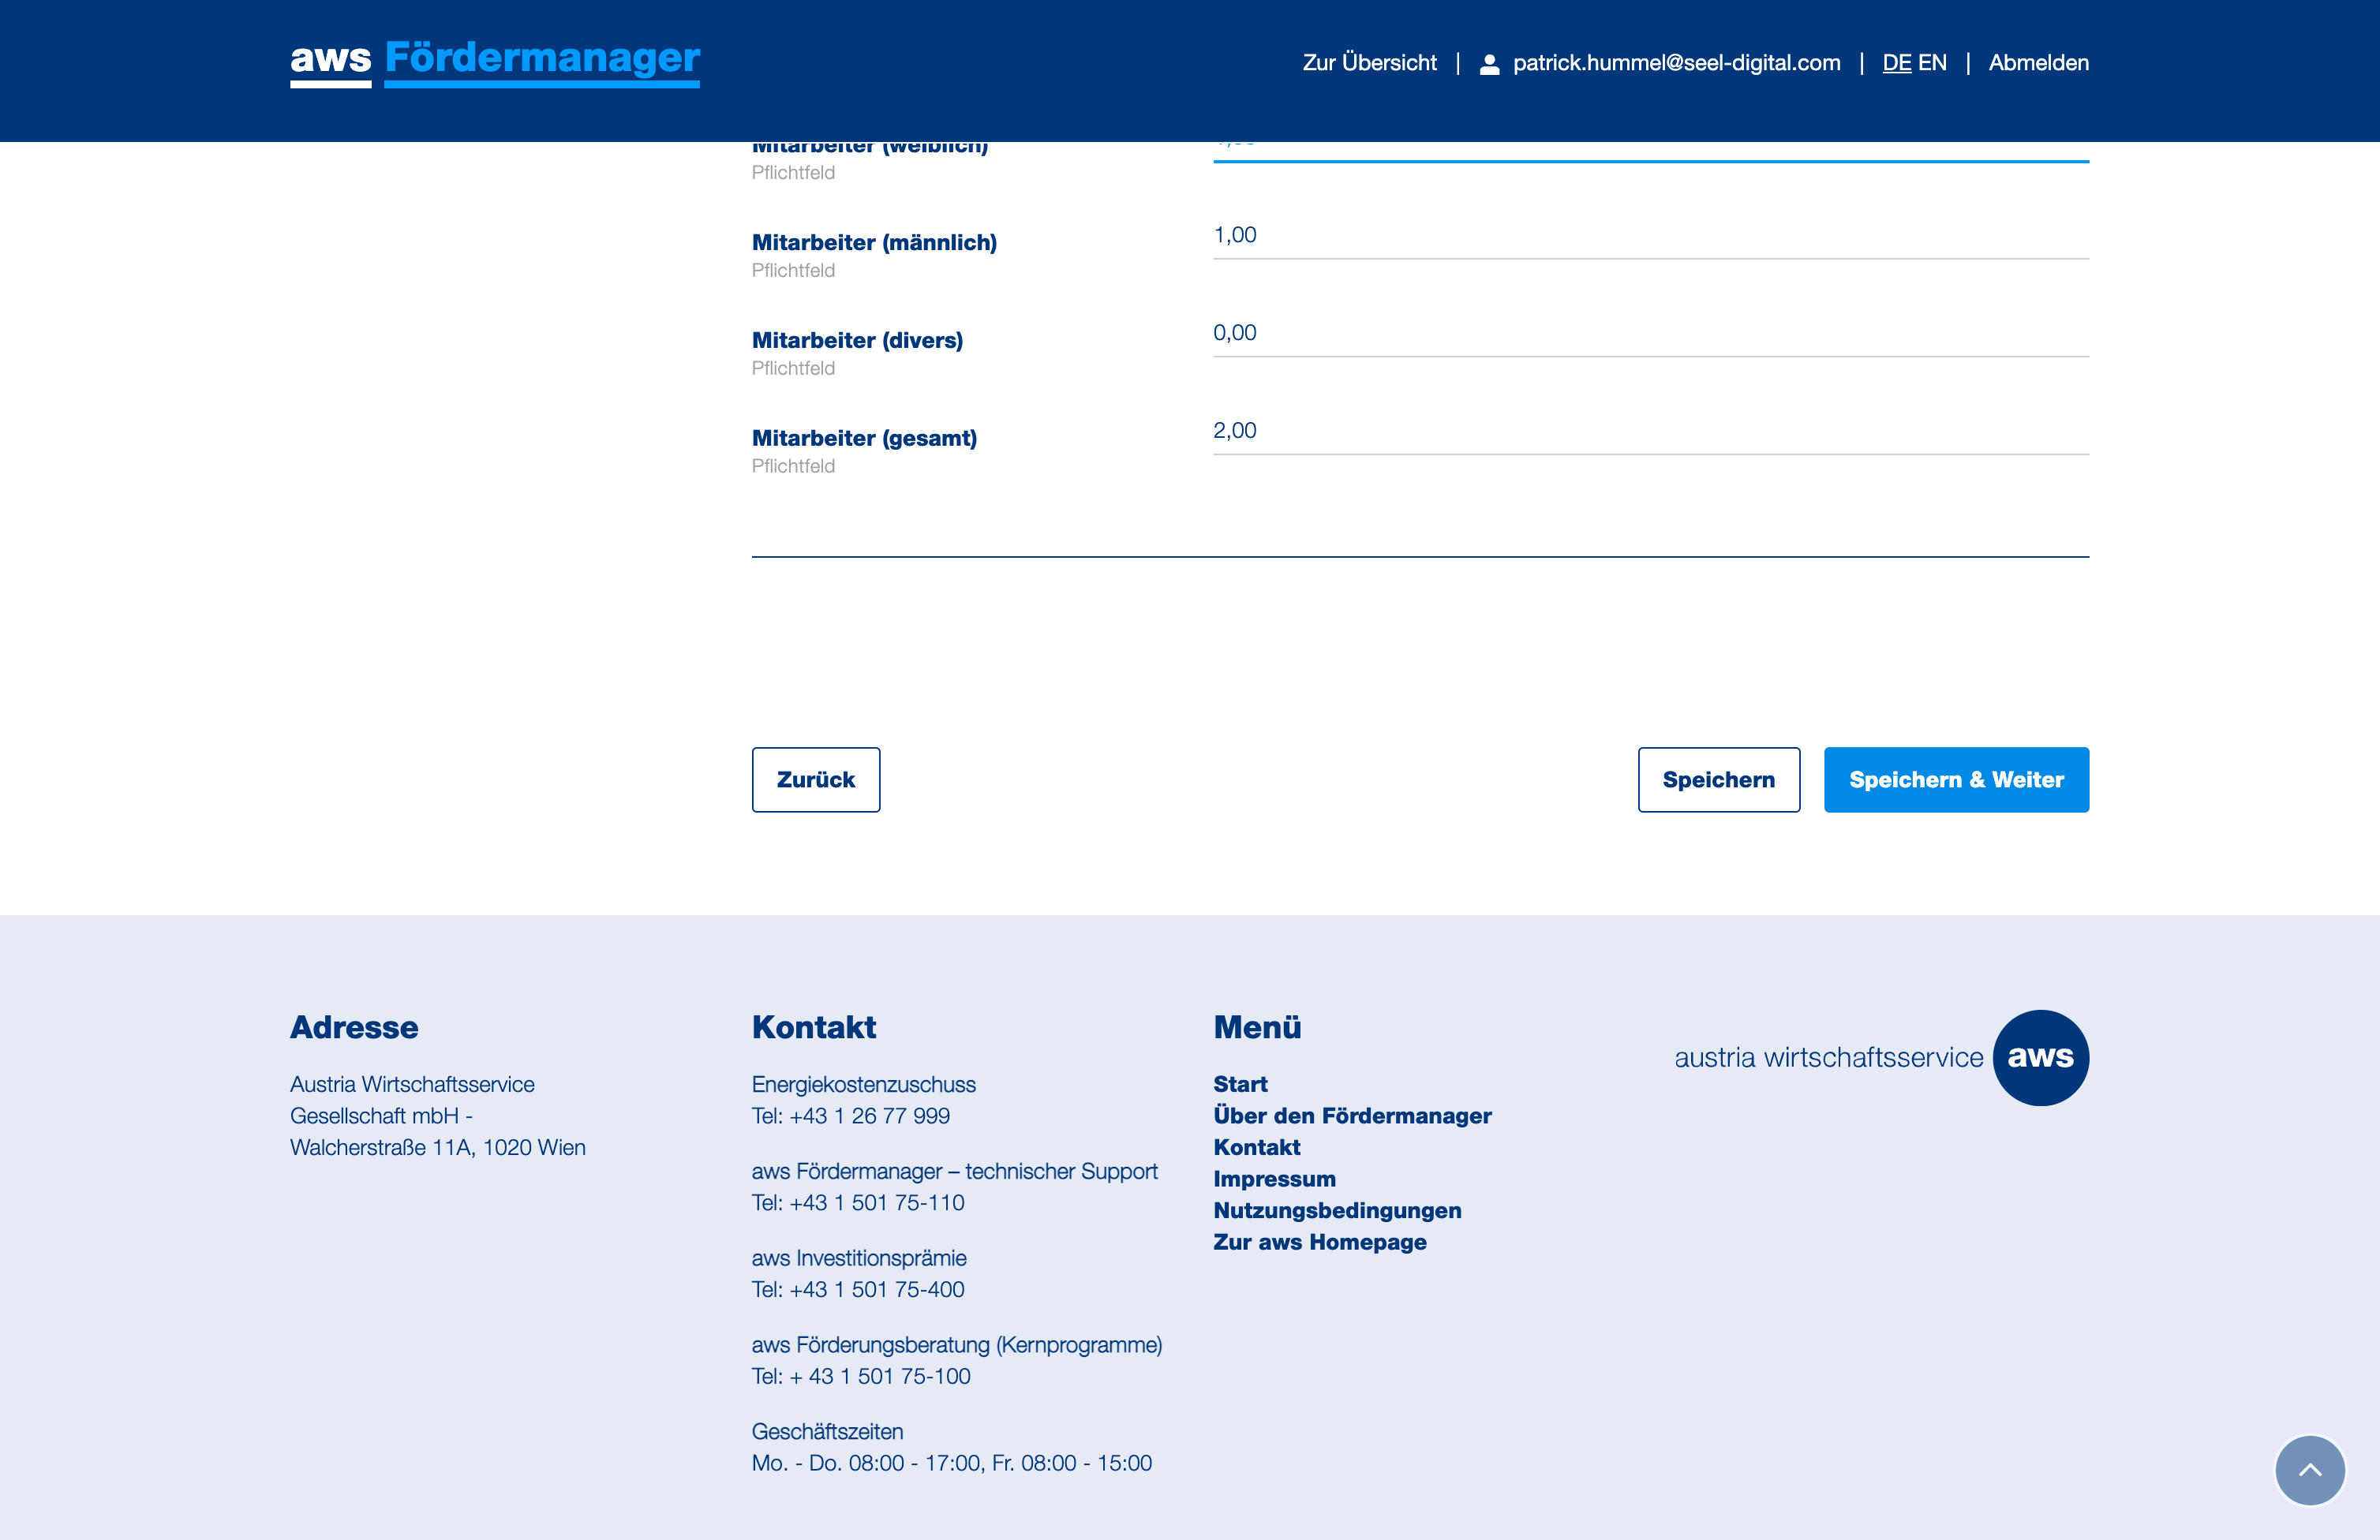Viewport: 2380px width, 1540px height.
Task: Click the user profile icon in header
Action: [x=1489, y=64]
